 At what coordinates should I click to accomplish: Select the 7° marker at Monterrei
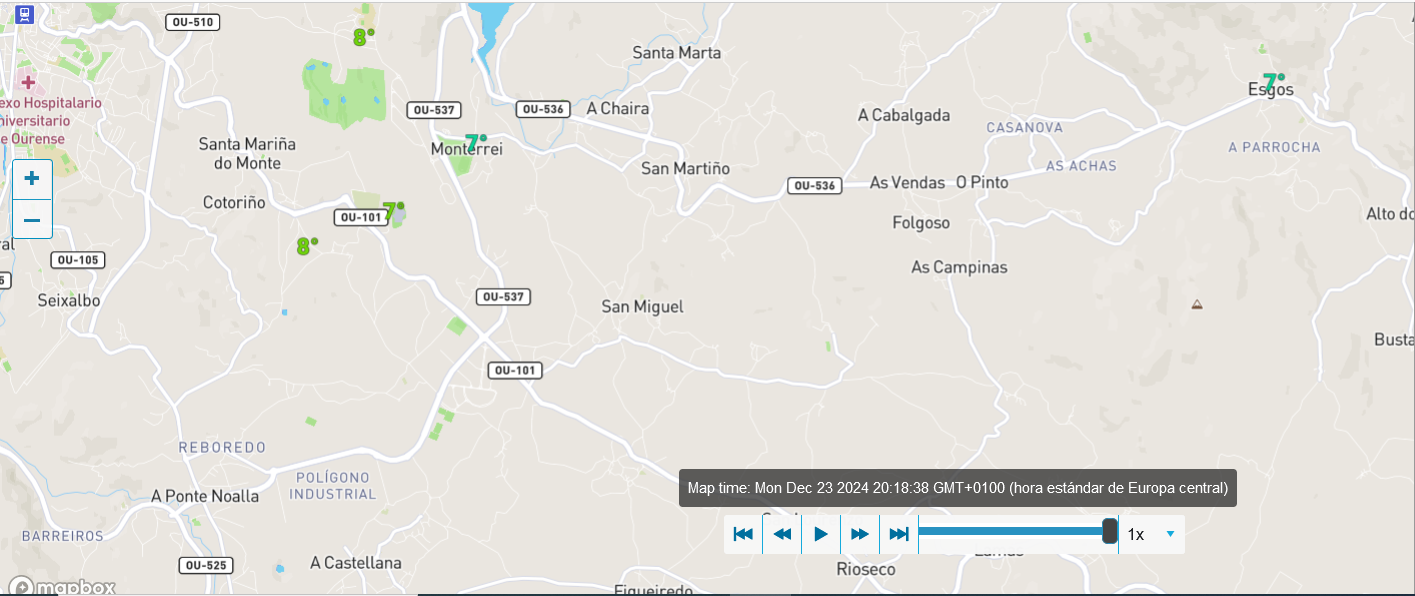(476, 143)
